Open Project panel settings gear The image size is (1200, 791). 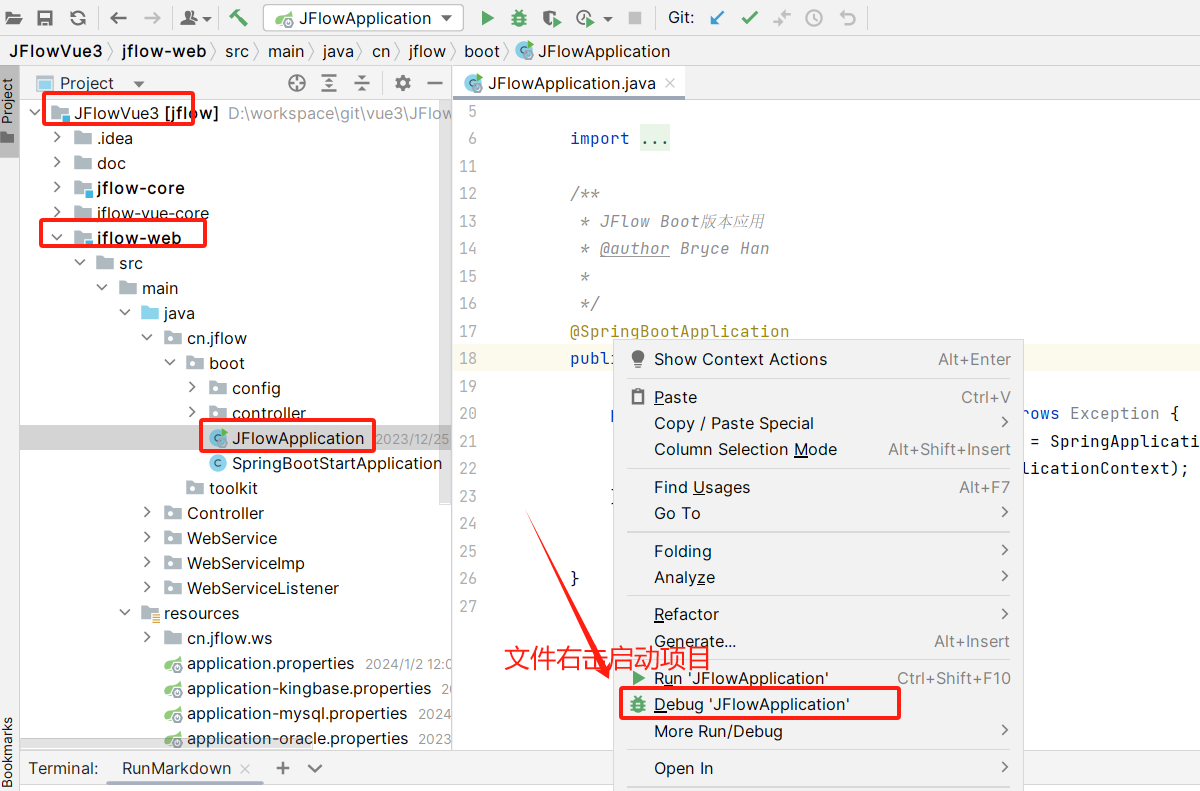402,83
